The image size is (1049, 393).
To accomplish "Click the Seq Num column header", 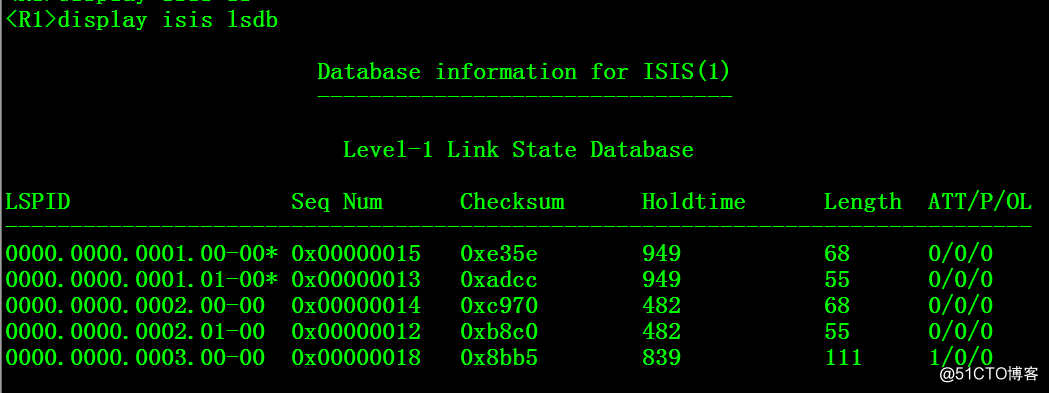I will click(x=337, y=202).
